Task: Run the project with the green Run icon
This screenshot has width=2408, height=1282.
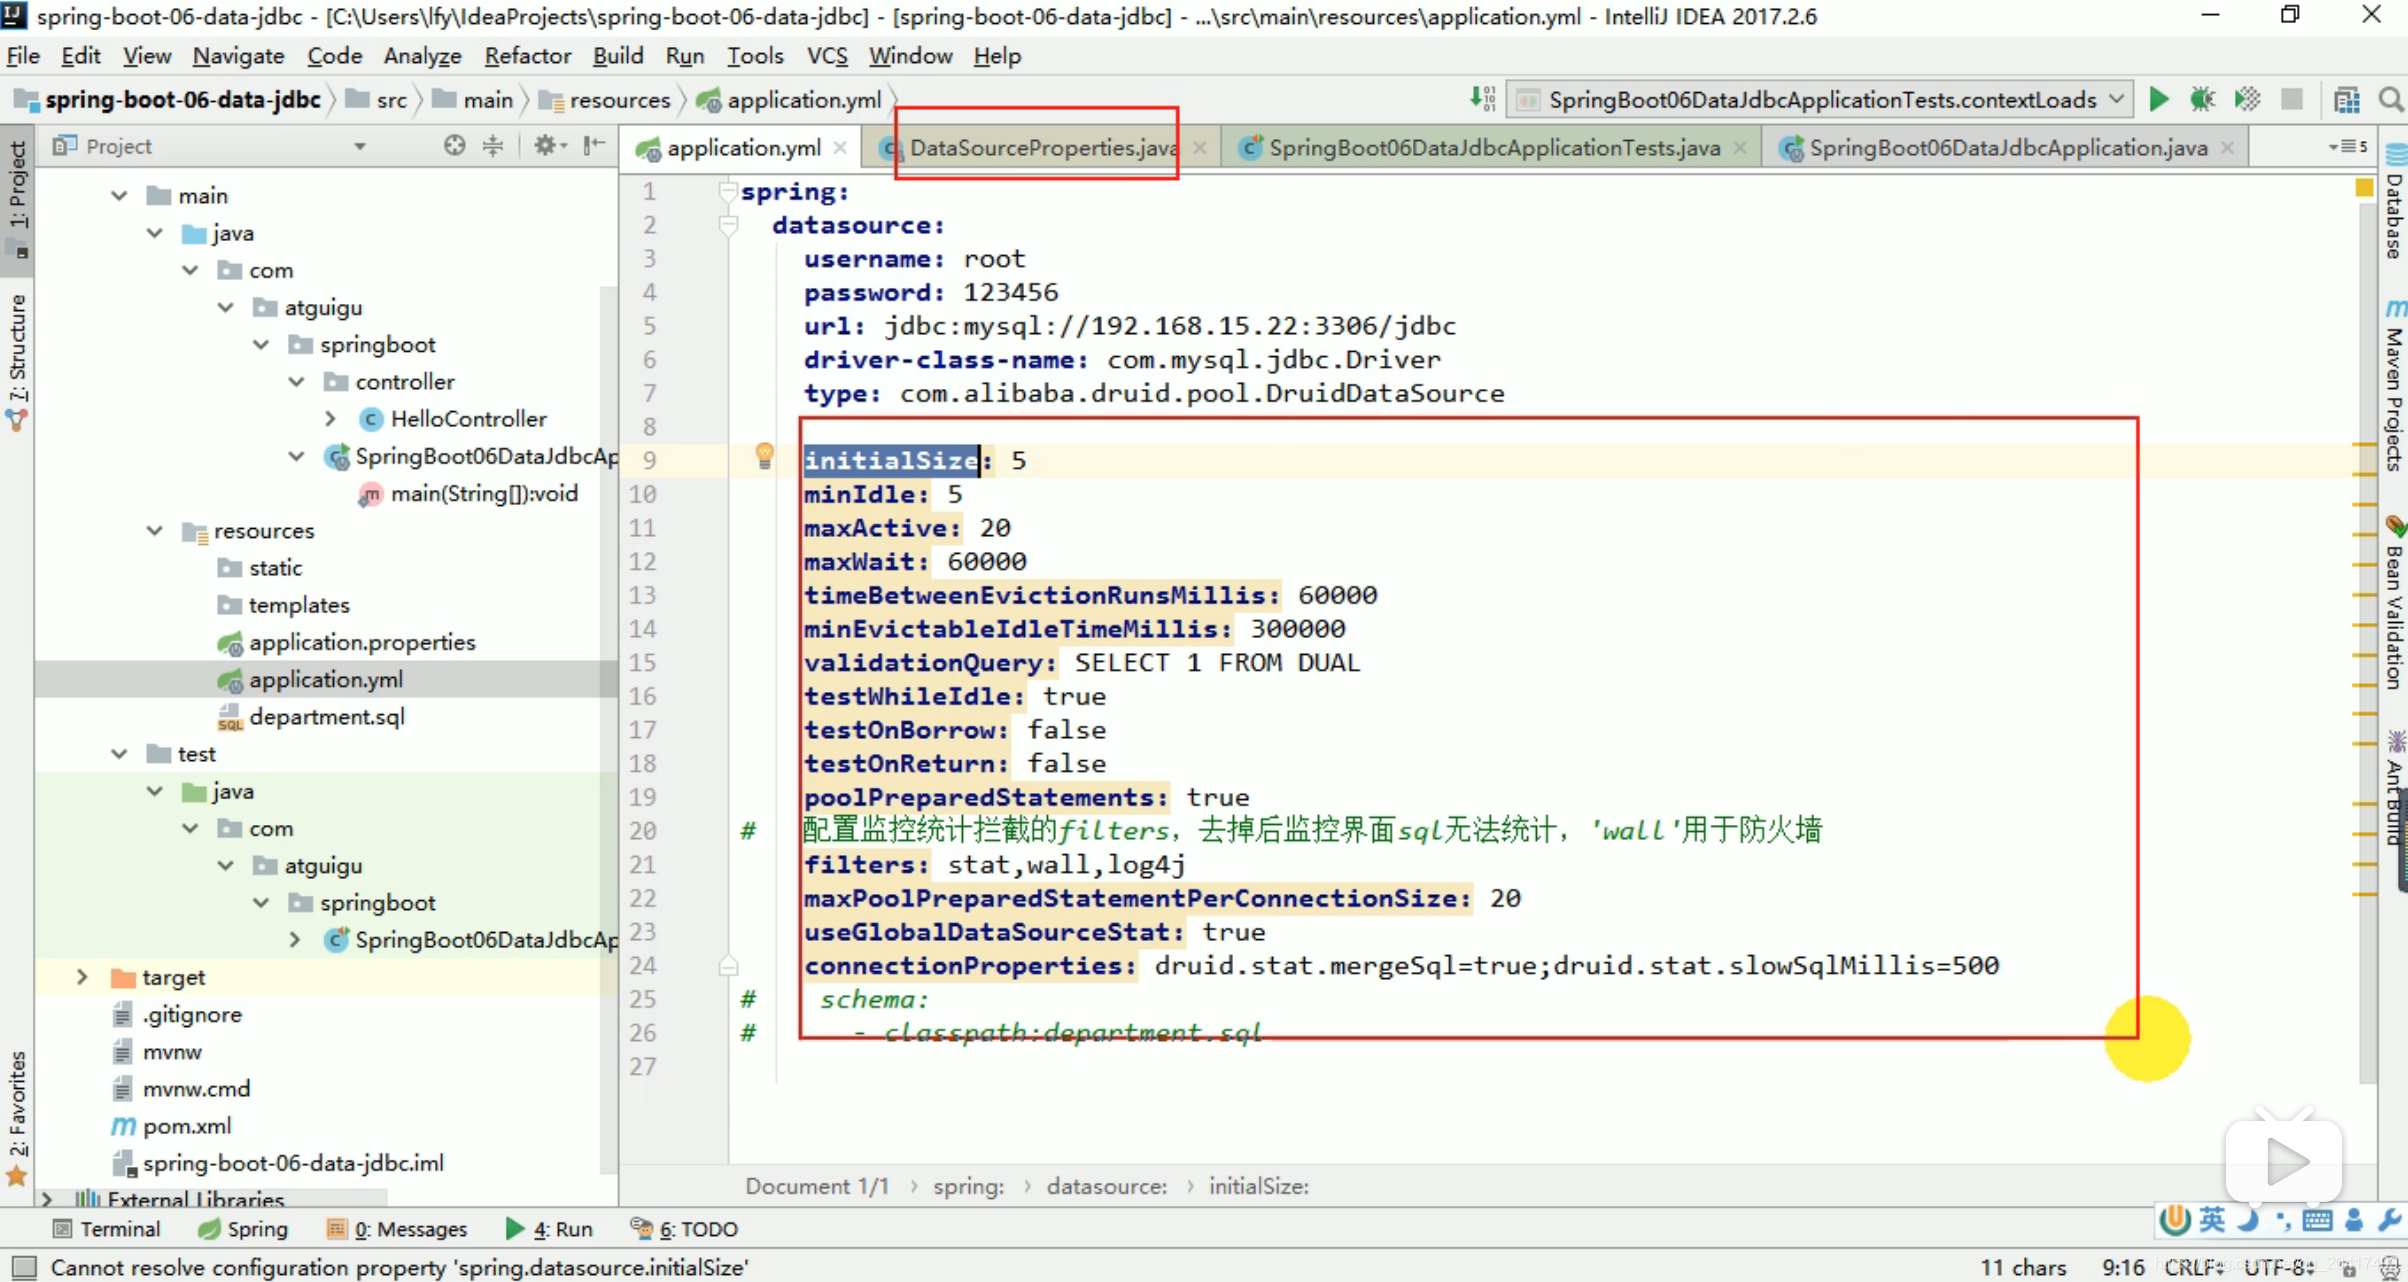Action: click(2159, 99)
